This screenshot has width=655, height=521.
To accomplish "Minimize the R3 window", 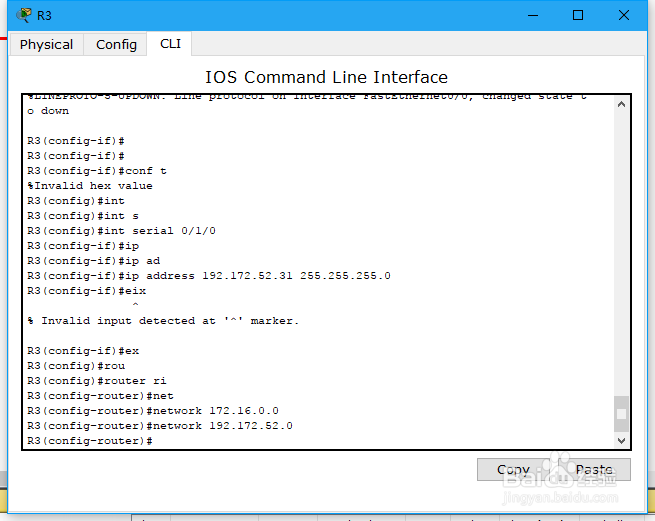I will 531,15.
